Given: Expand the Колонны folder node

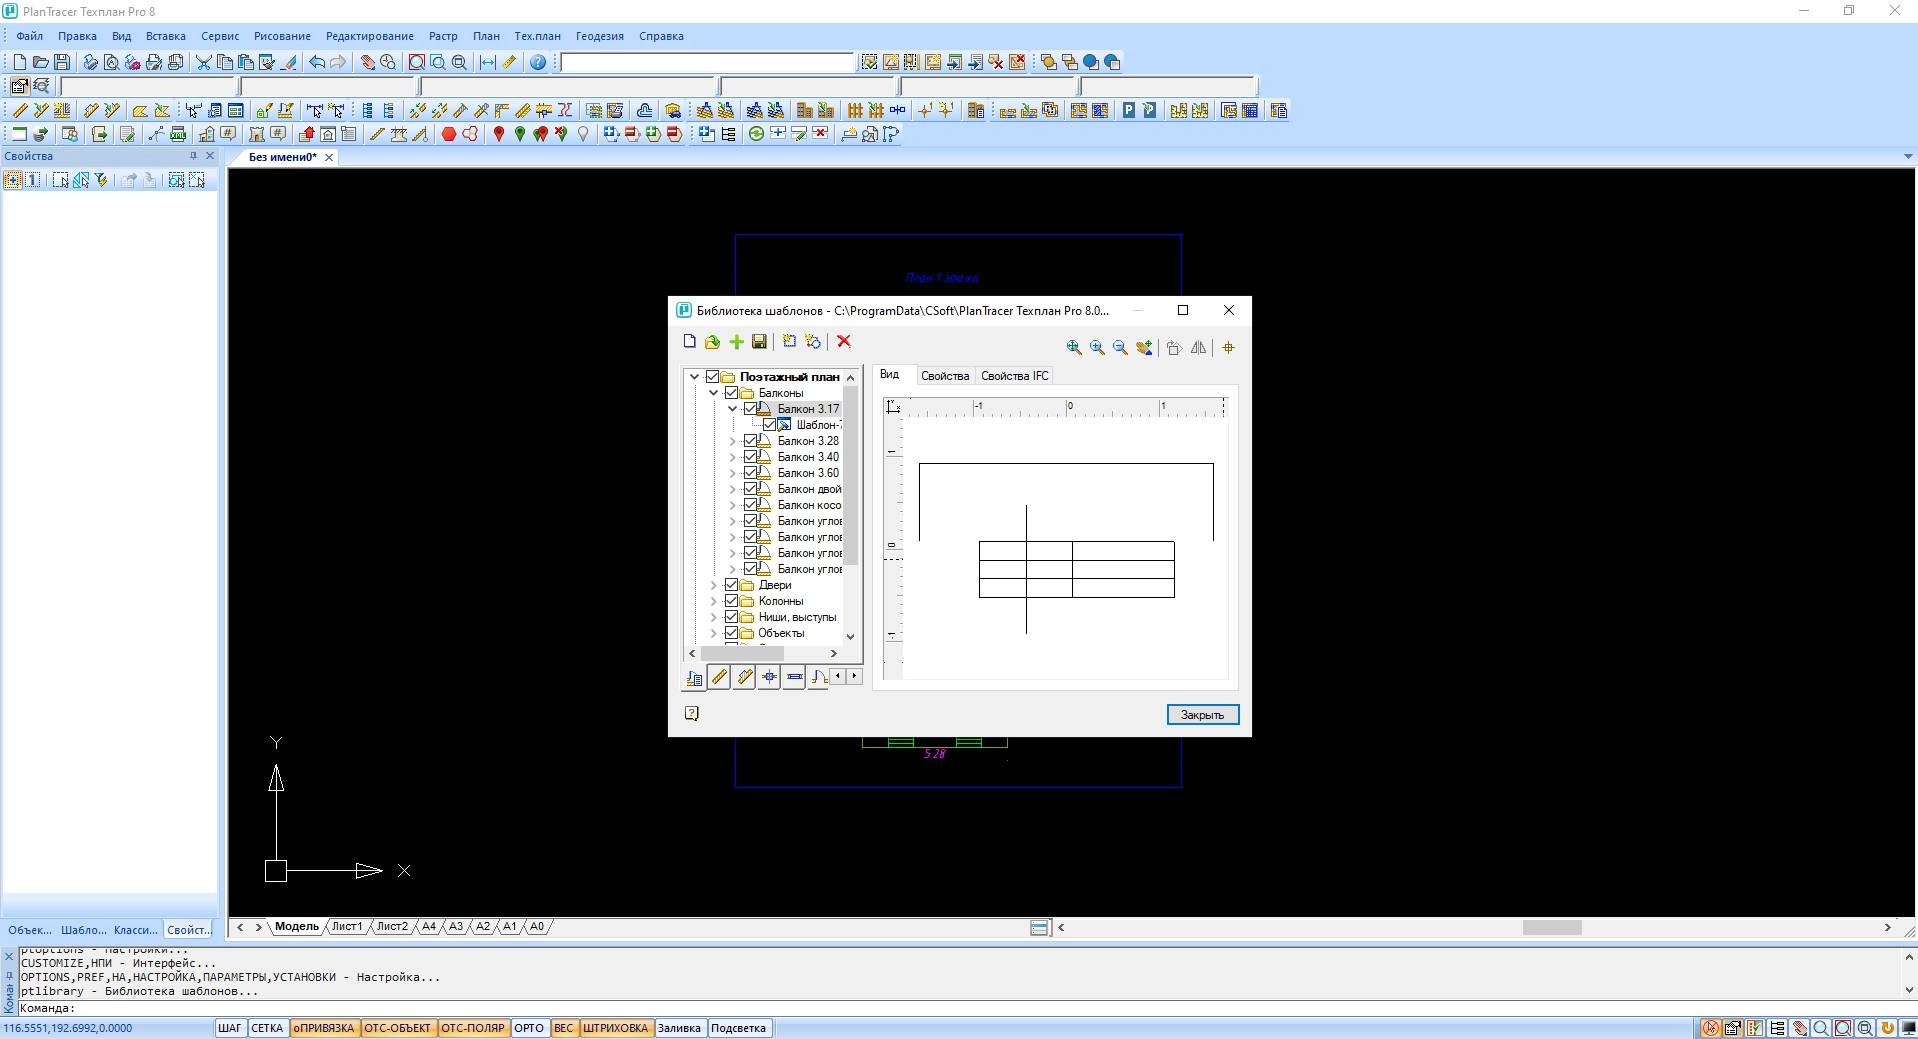Looking at the screenshot, I should [713, 601].
